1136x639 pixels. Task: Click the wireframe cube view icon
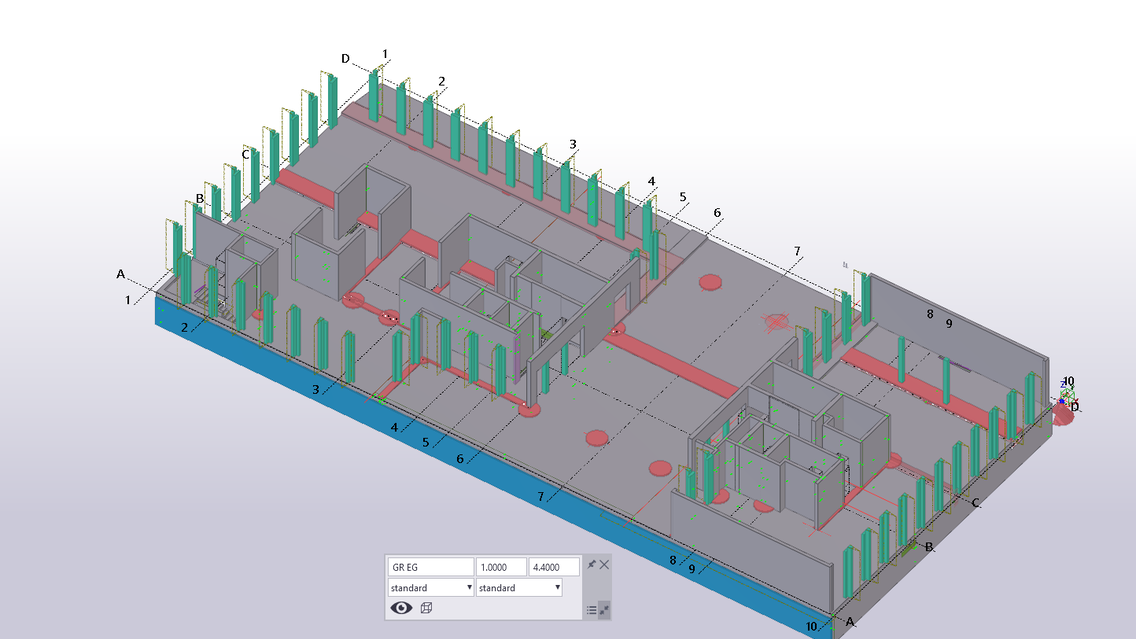(426, 608)
